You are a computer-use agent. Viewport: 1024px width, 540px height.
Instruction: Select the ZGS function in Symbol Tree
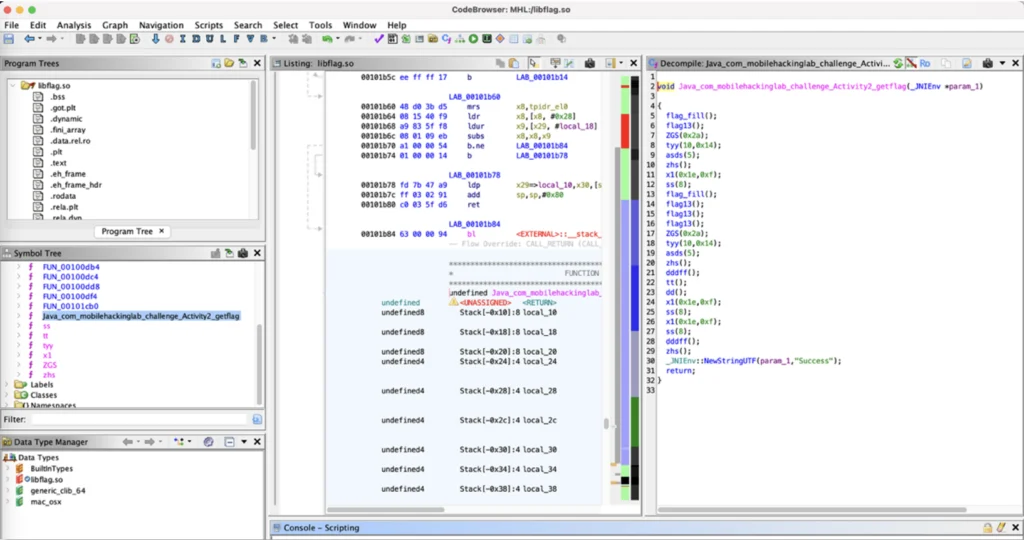coord(50,365)
